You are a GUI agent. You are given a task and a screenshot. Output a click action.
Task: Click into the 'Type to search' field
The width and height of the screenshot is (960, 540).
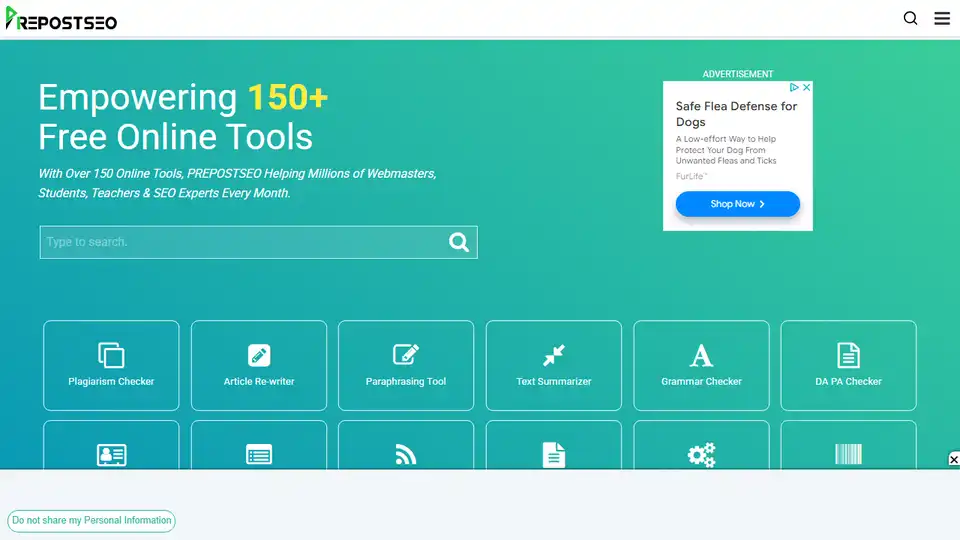pos(240,242)
